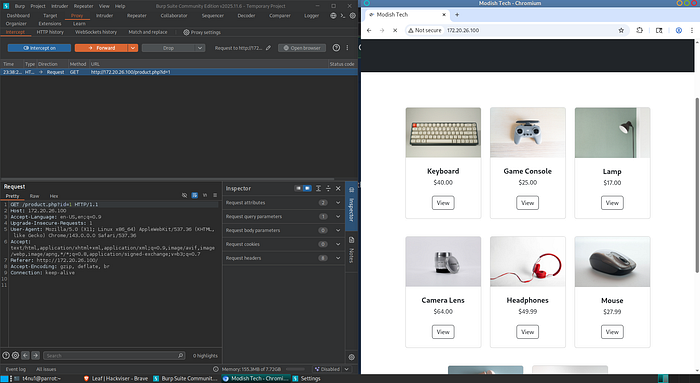Switch to WebSockets history tab
Viewport: 700px width, 383px height.
click(96, 32)
